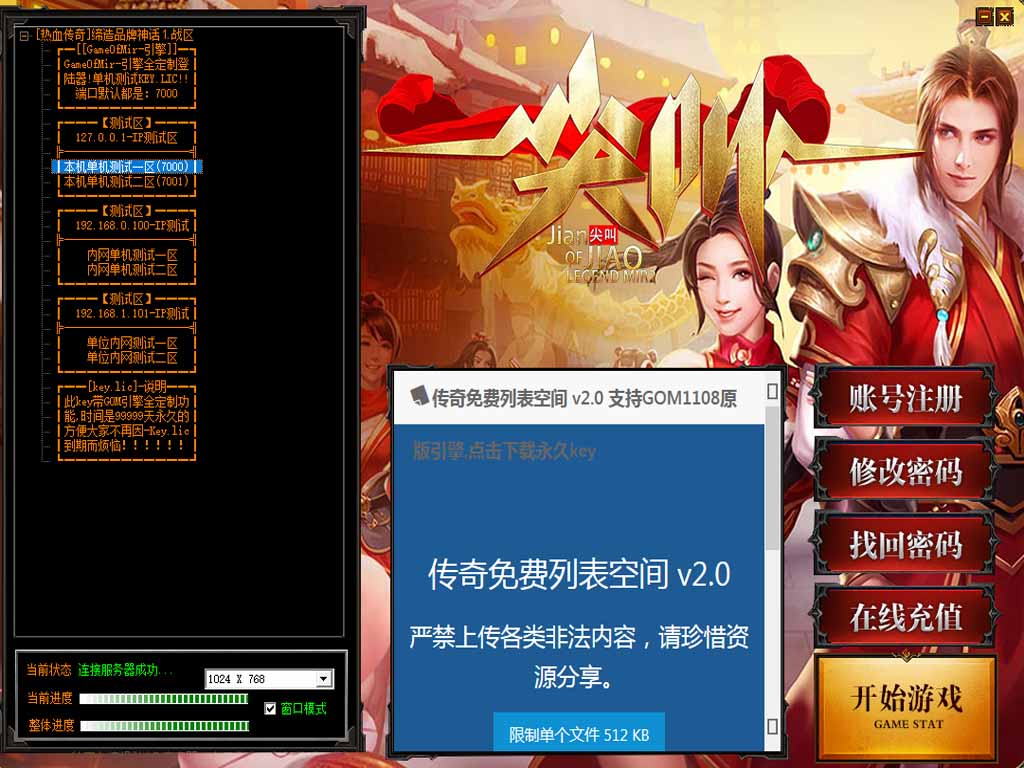Click the GameOfMir-引擎全定制登 line
This screenshot has height=768, width=1024.
click(x=127, y=65)
